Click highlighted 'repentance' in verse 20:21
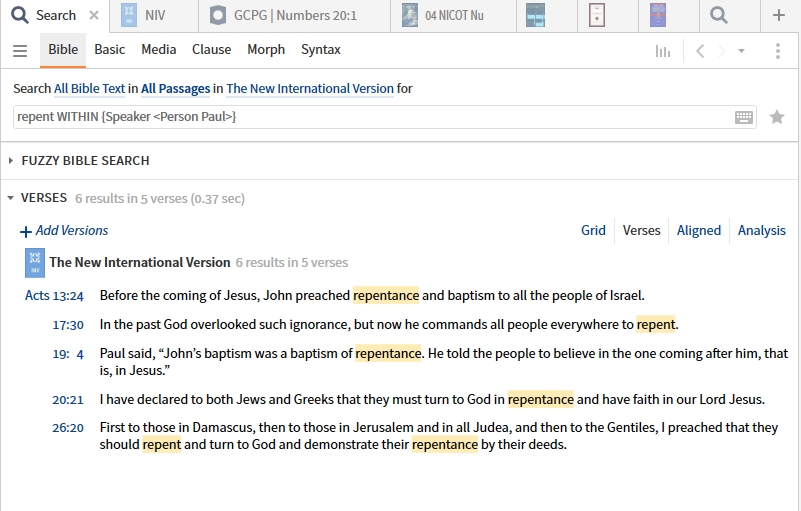 (x=540, y=399)
